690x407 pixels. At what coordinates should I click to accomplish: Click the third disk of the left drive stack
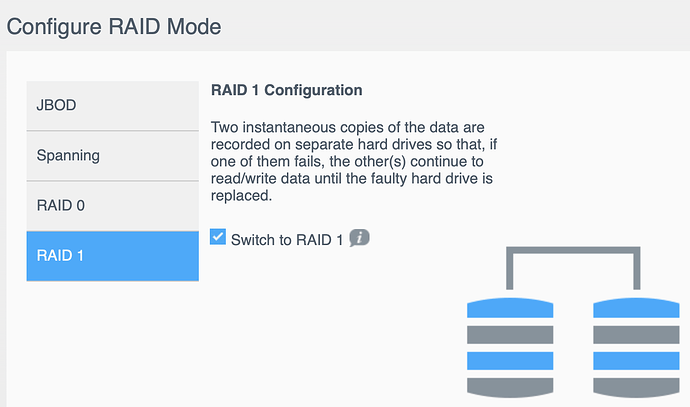pyautogui.click(x=509, y=360)
